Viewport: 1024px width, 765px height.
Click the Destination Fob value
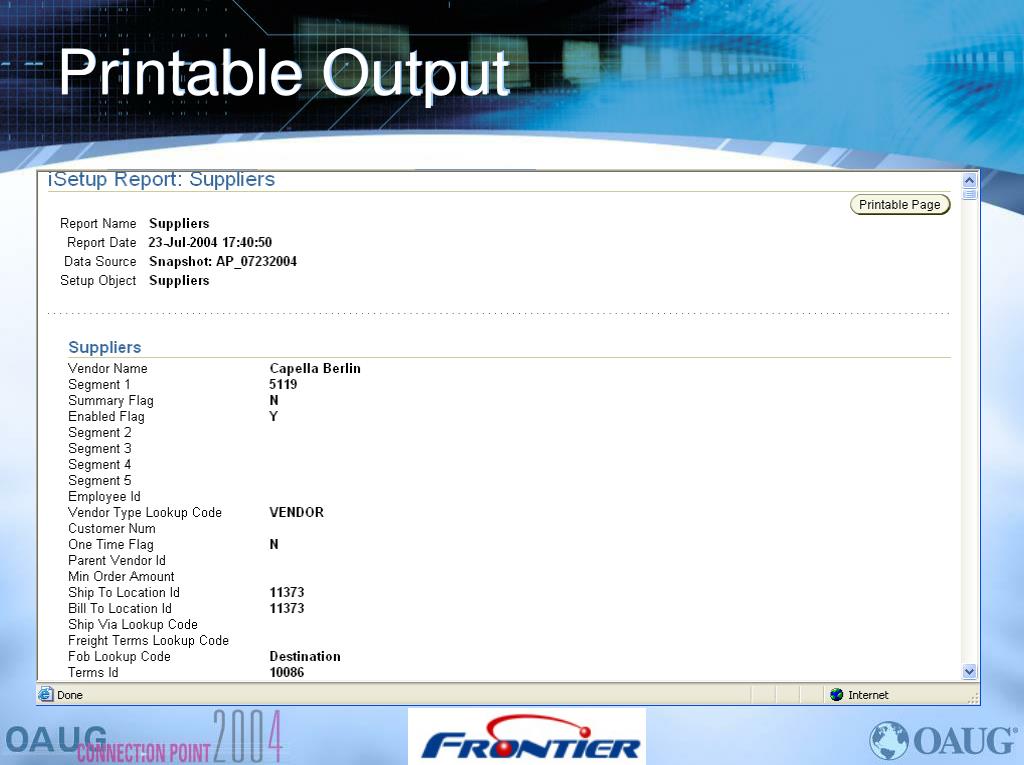[305, 657]
